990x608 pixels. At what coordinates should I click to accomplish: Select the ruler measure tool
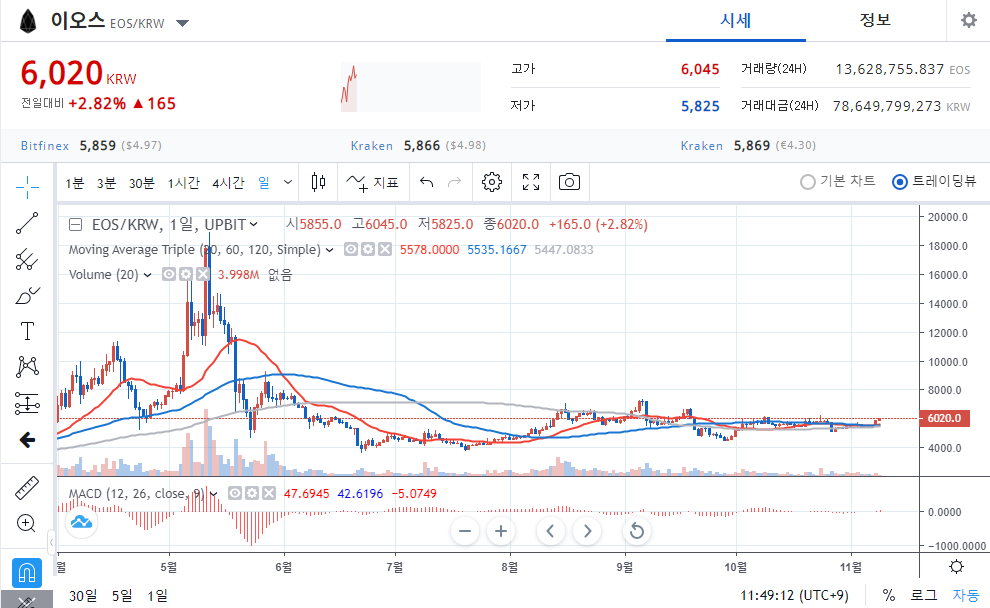click(27, 488)
